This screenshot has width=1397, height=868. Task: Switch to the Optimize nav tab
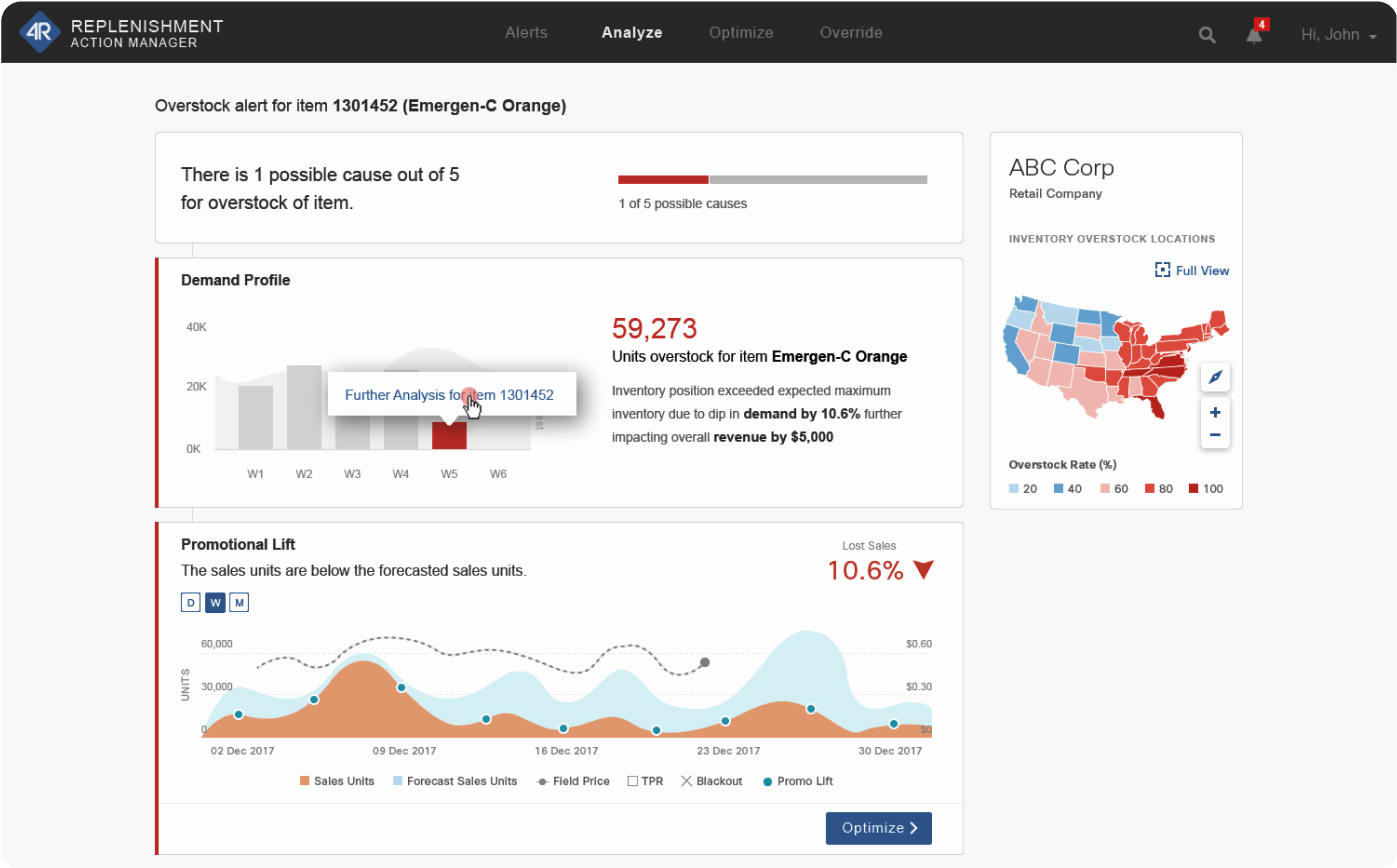(x=741, y=33)
